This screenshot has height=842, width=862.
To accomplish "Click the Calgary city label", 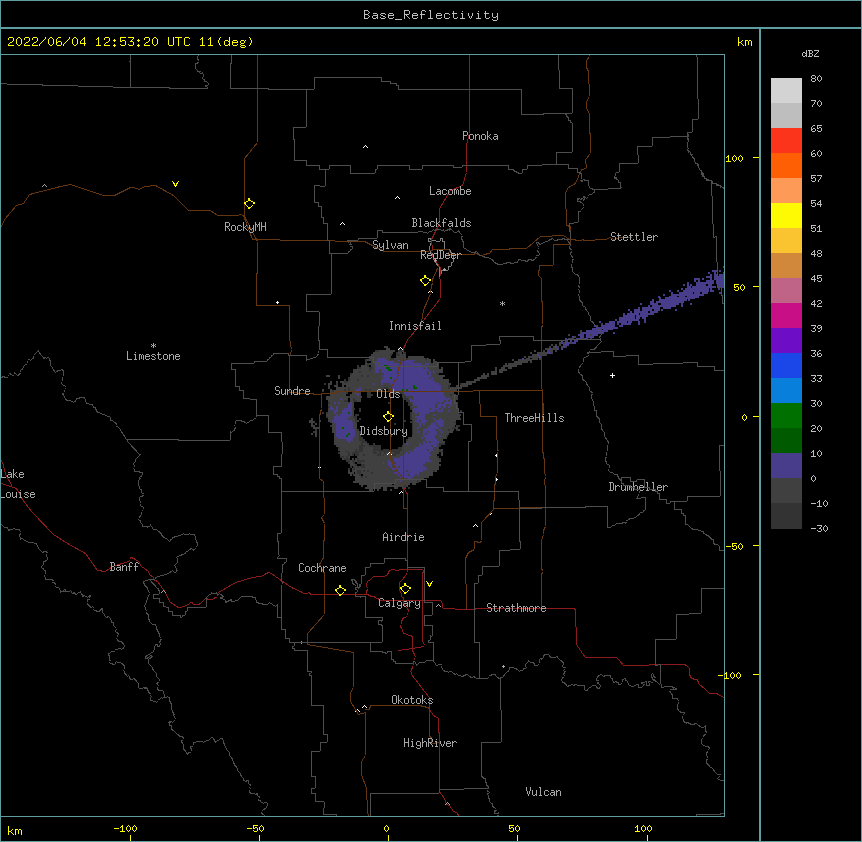I will click(400, 603).
